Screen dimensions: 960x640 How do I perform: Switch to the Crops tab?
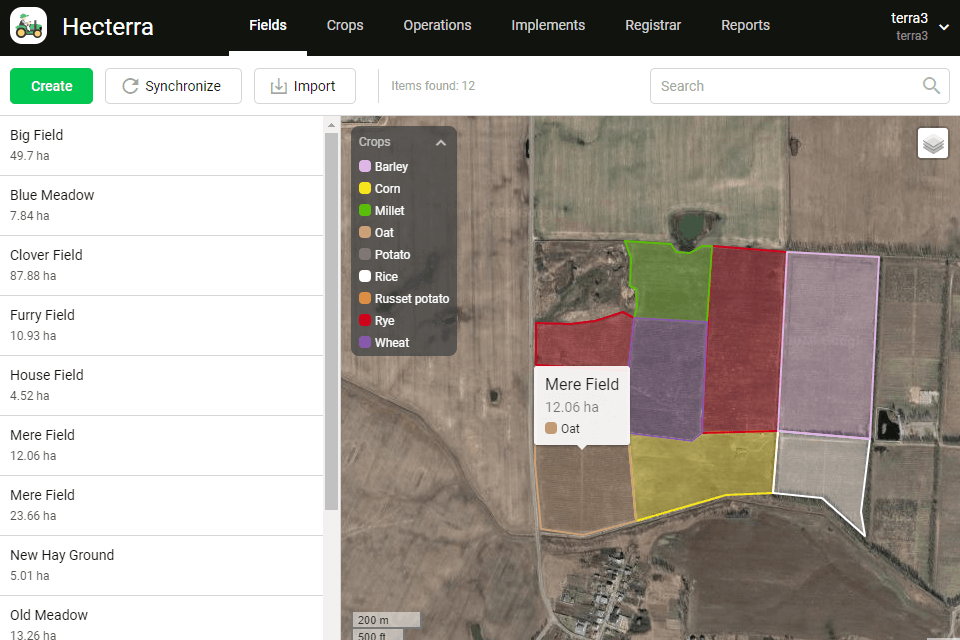[x=345, y=26]
